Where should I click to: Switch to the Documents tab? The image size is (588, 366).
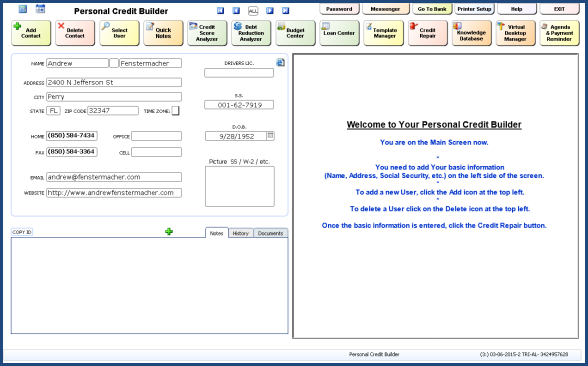[270, 233]
